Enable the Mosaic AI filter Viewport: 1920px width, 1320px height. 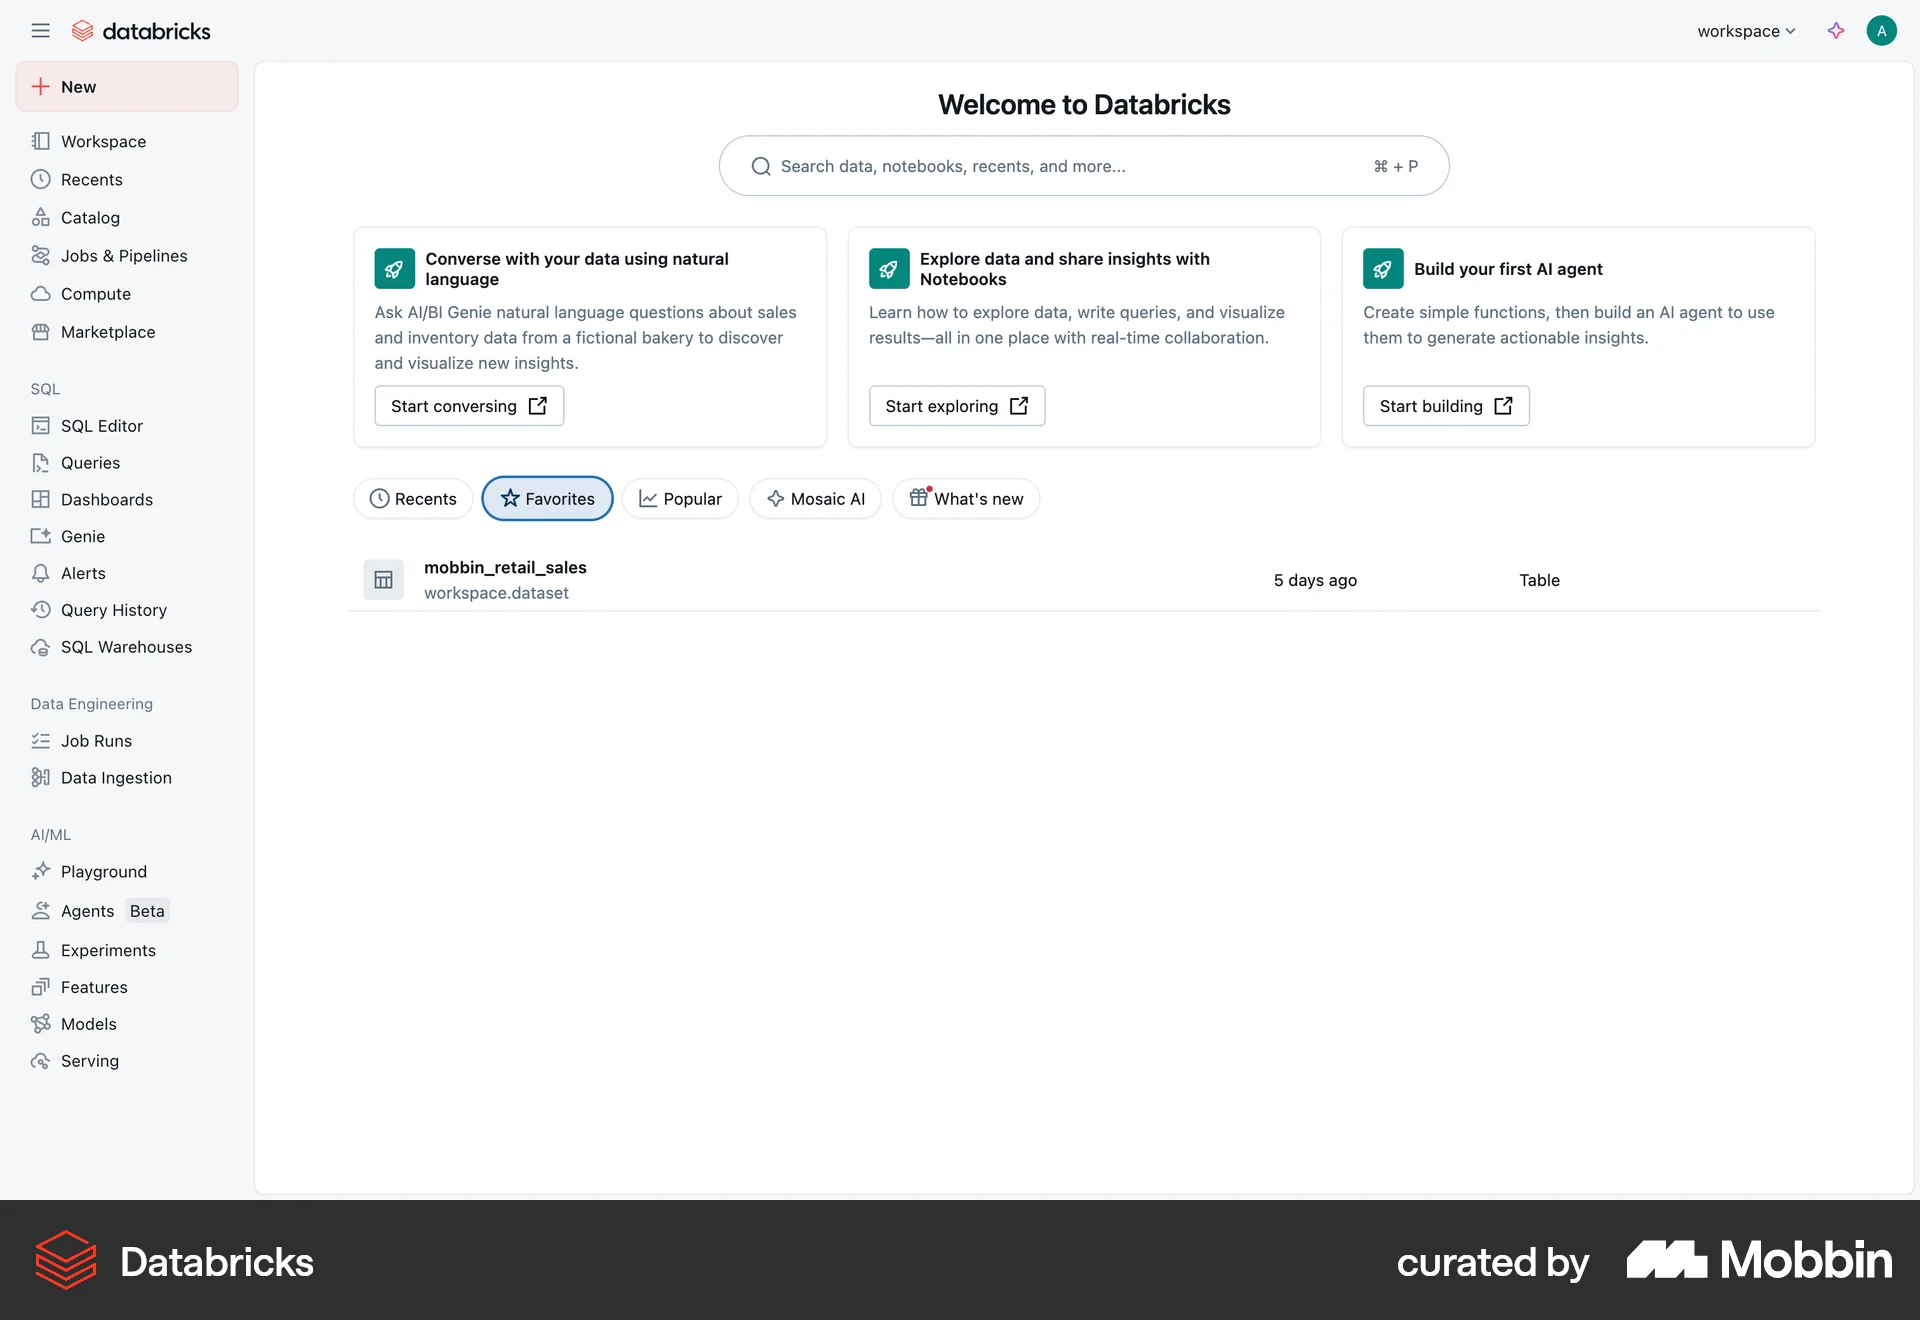coord(815,498)
